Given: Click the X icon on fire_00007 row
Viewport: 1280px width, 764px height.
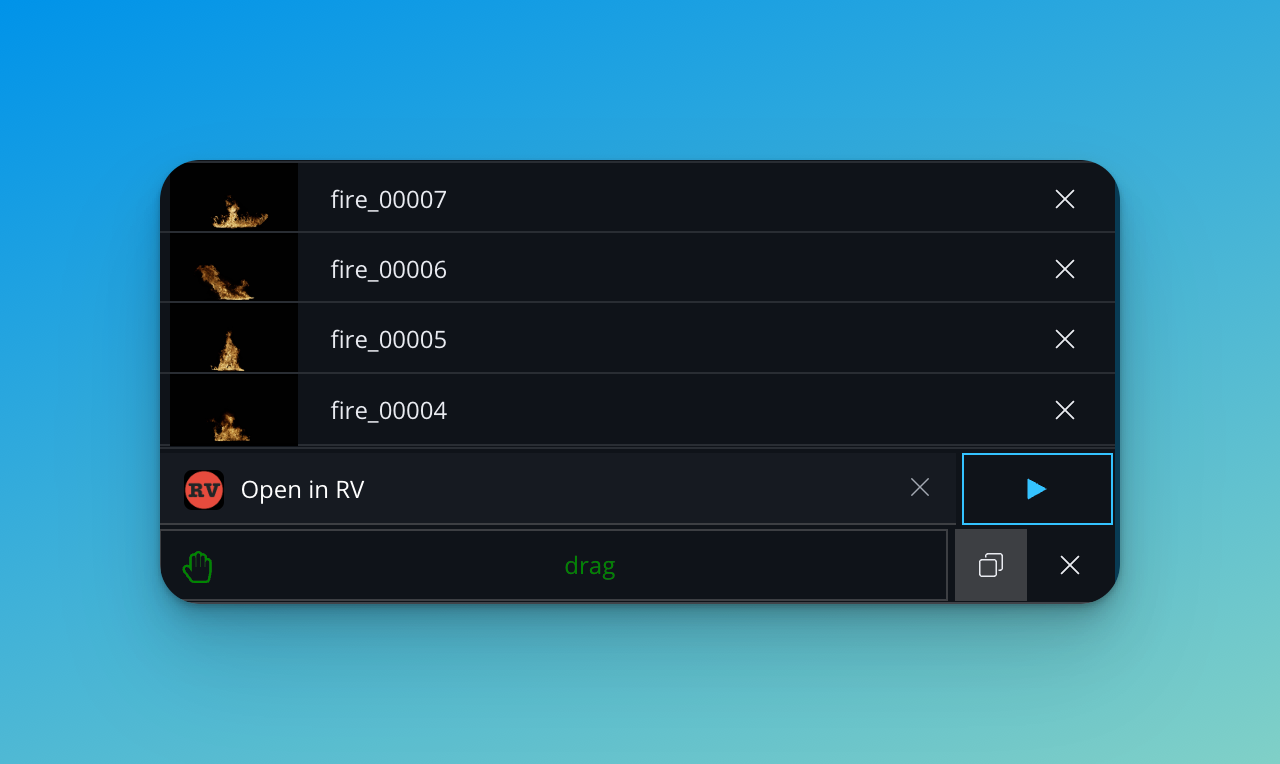Looking at the screenshot, I should [1064, 199].
